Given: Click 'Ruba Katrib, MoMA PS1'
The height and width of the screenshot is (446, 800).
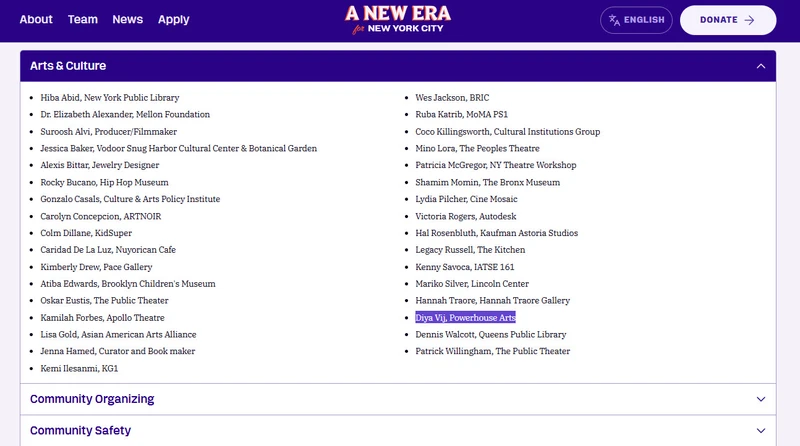Looking at the screenshot, I should 461,114.
